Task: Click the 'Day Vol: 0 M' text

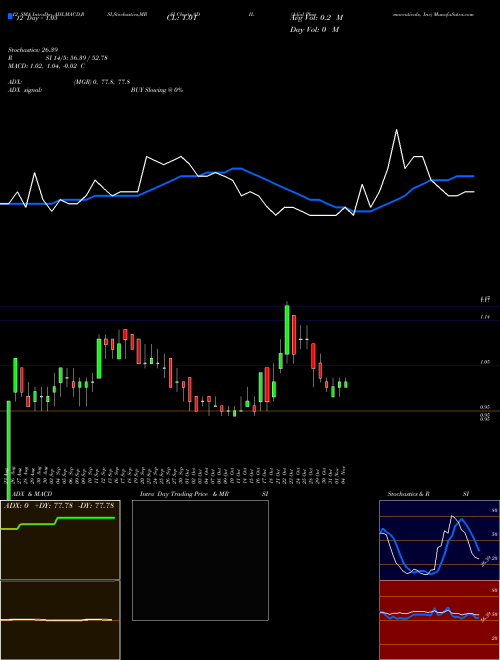Action: 314,29
